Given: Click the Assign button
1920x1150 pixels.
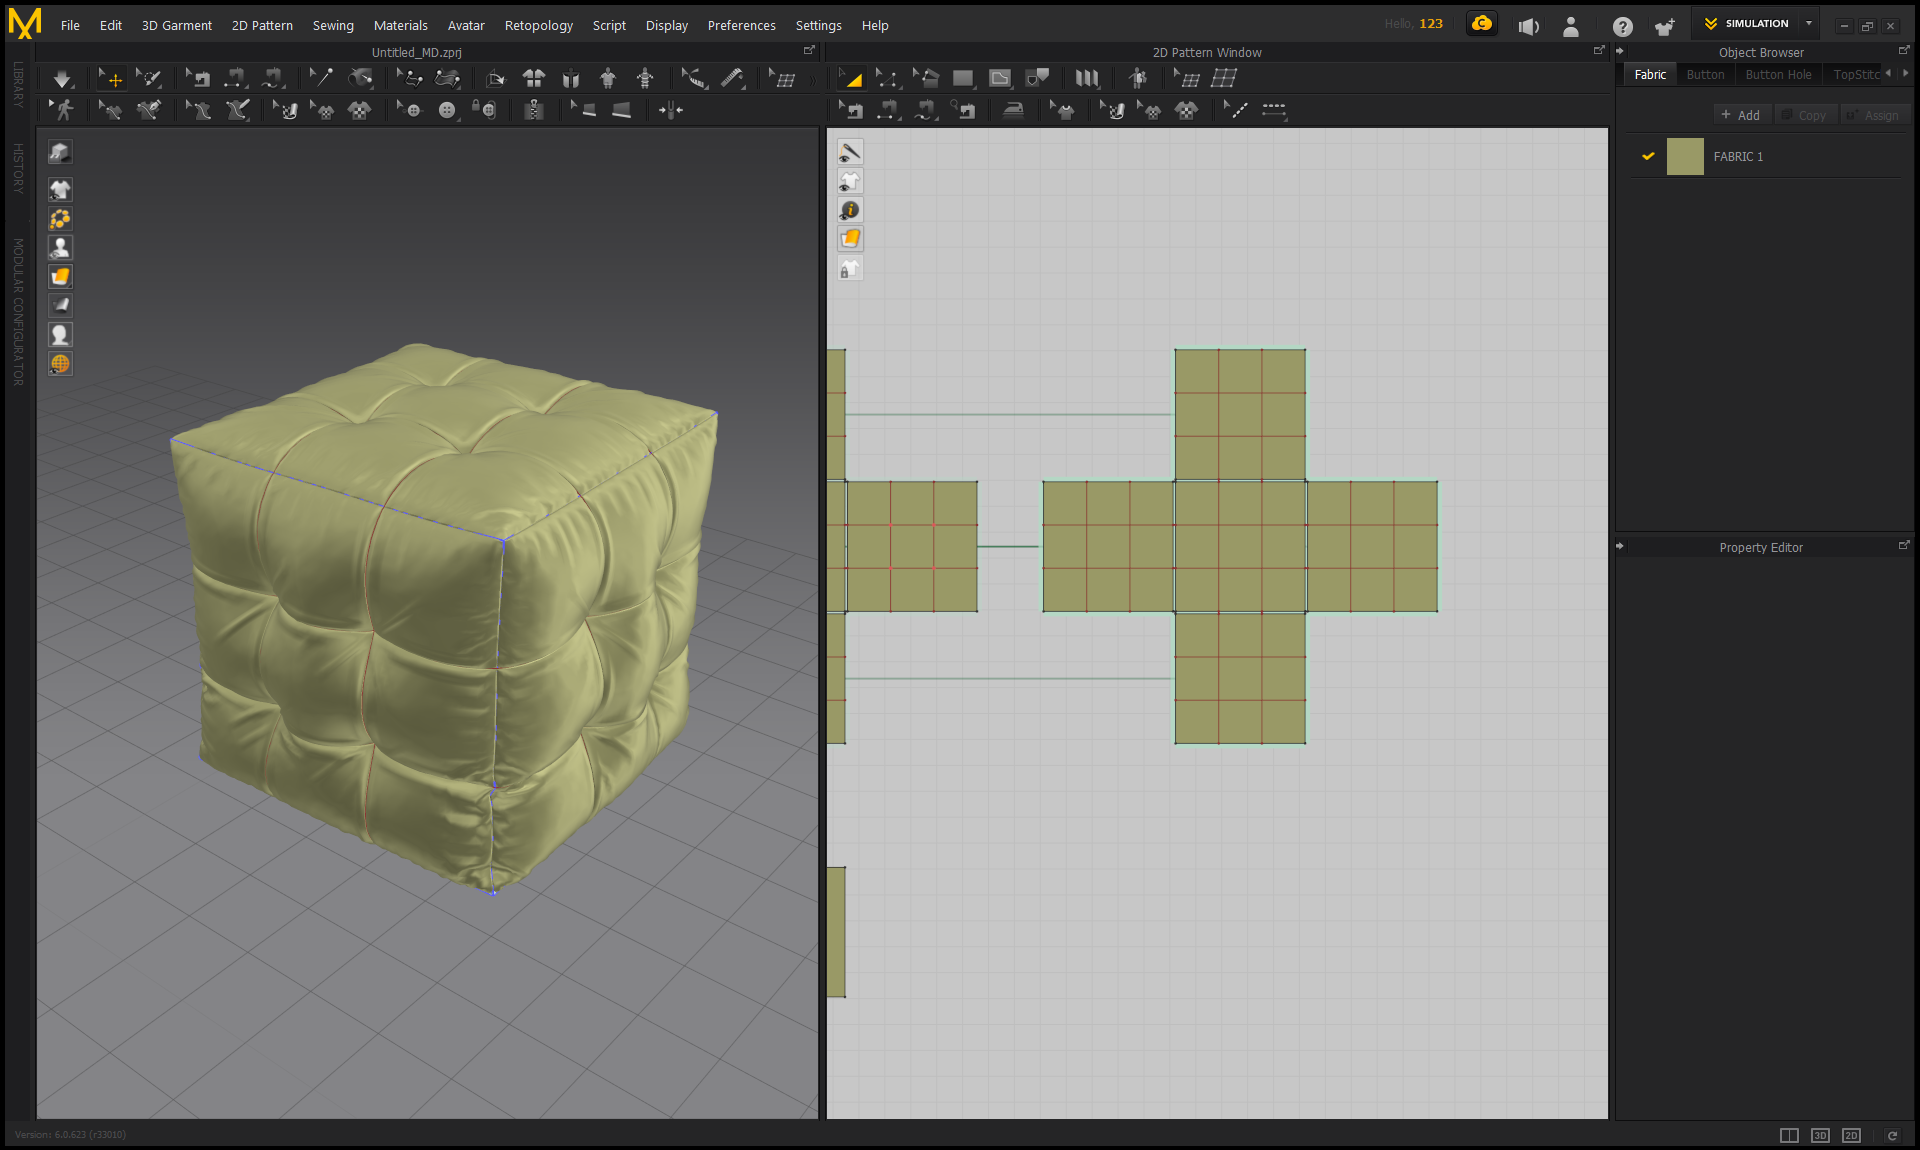Looking at the screenshot, I should click(x=1873, y=115).
